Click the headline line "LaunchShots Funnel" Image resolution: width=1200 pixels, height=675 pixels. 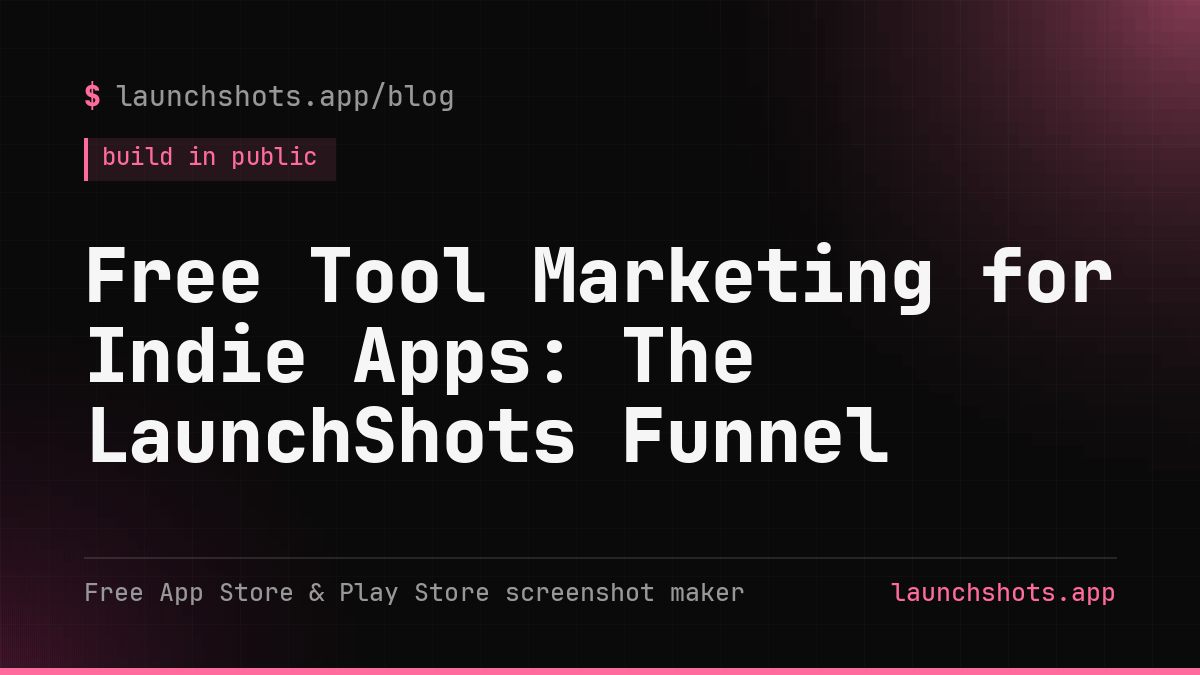(x=487, y=437)
